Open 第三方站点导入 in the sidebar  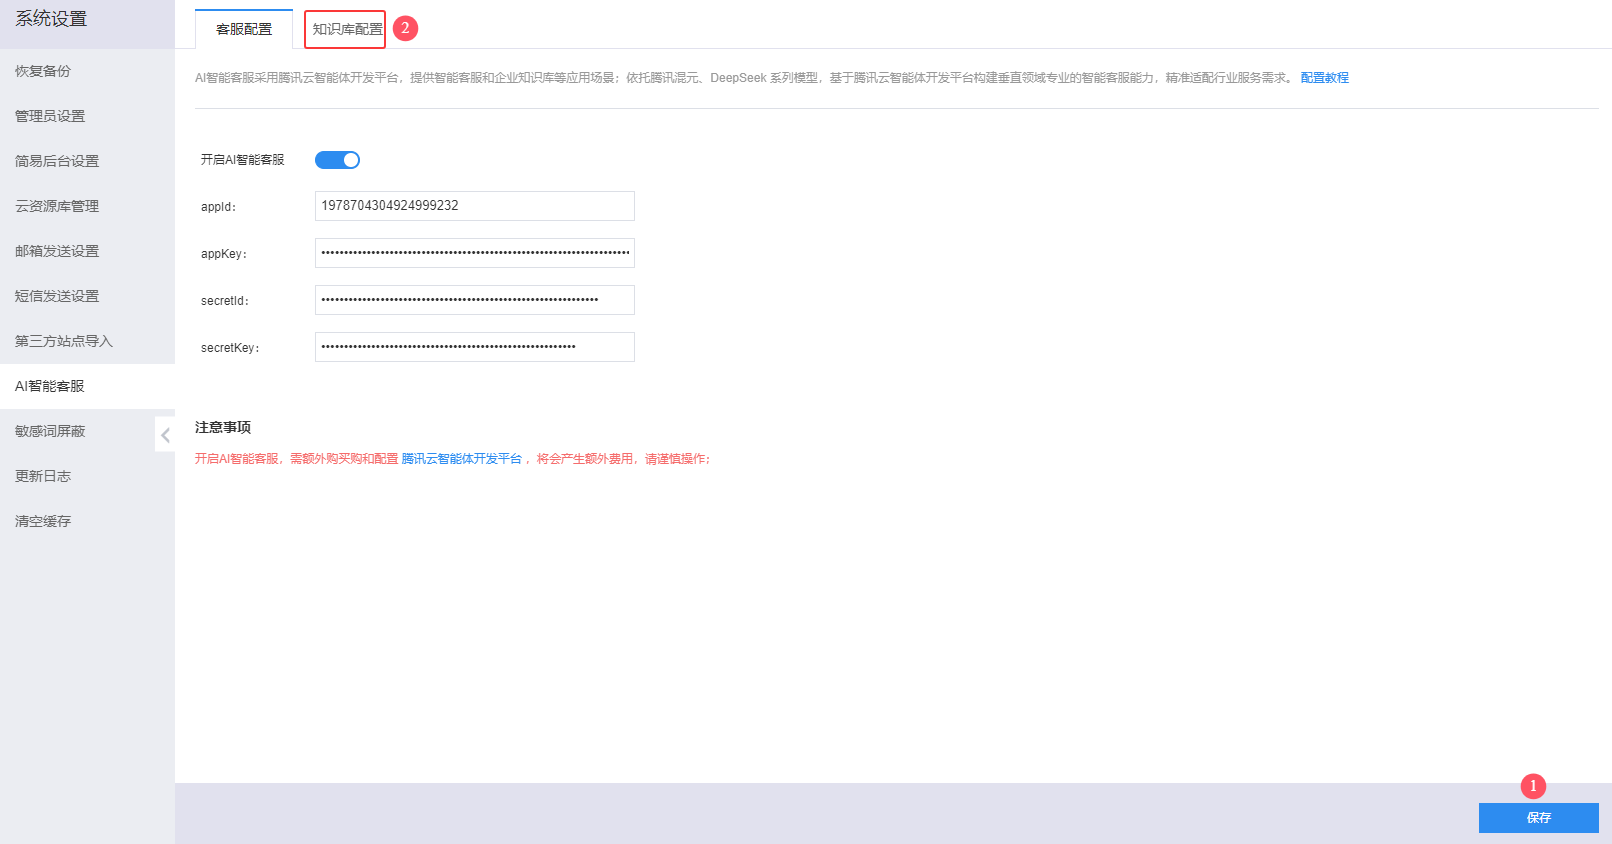(64, 341)
